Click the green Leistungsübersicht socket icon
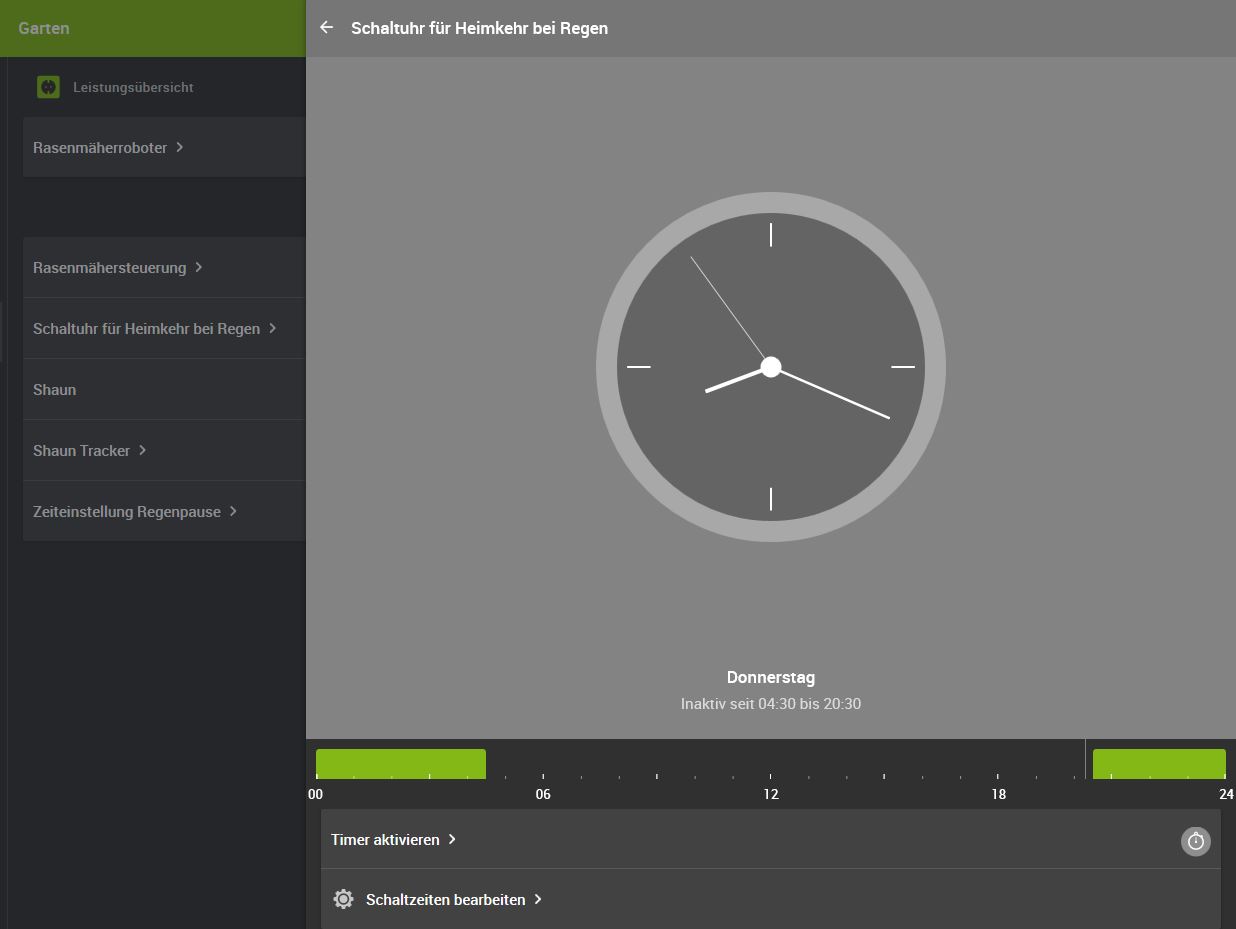This screenshot has height=929, width=1236. click(x=48, y=87)
